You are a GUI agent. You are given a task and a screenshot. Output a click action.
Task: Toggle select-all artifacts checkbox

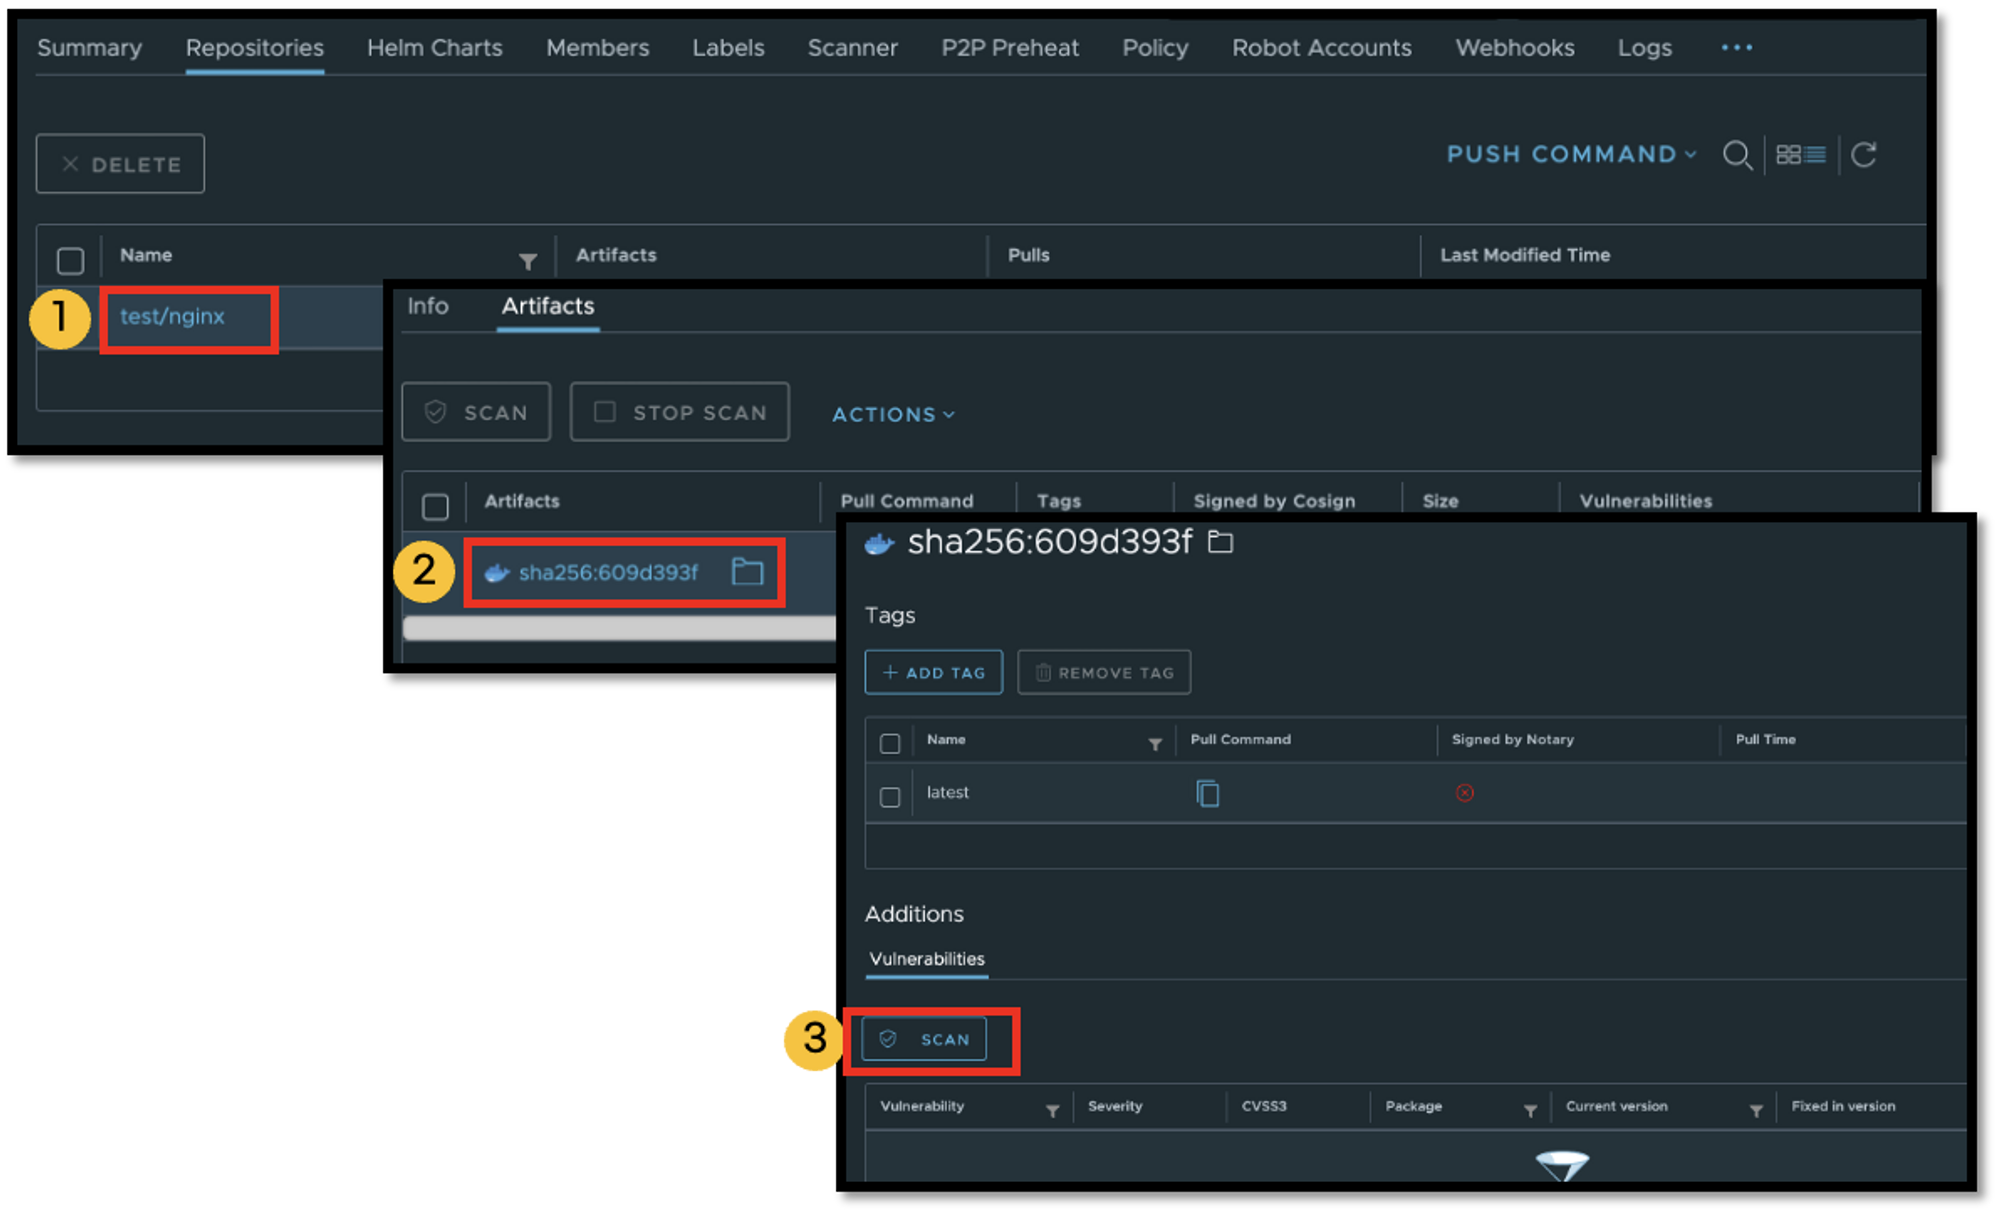coord(435,507)
